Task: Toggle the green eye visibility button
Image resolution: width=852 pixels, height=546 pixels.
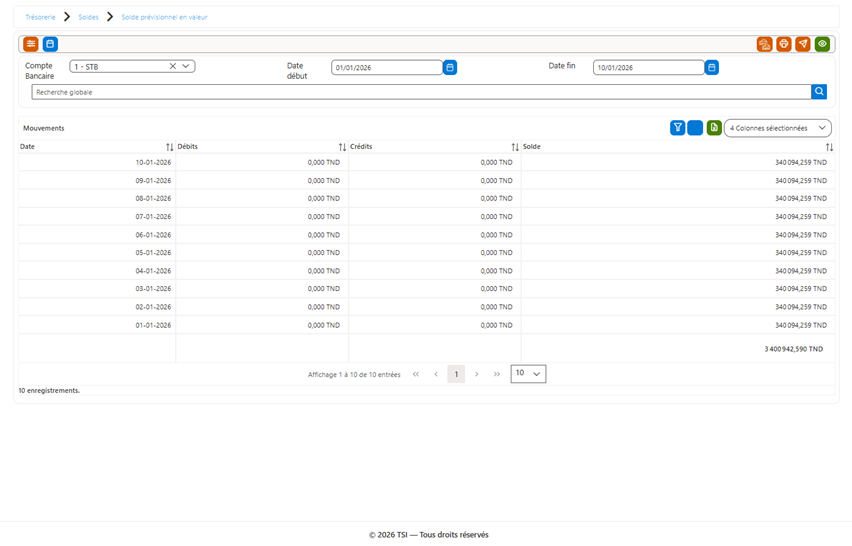Action: 822,44
